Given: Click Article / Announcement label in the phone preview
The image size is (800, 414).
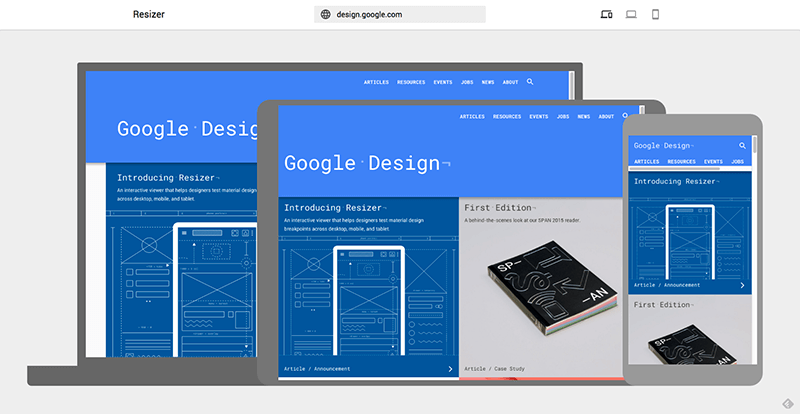Looking at the screenshot, I should click(x=667, y=285).
